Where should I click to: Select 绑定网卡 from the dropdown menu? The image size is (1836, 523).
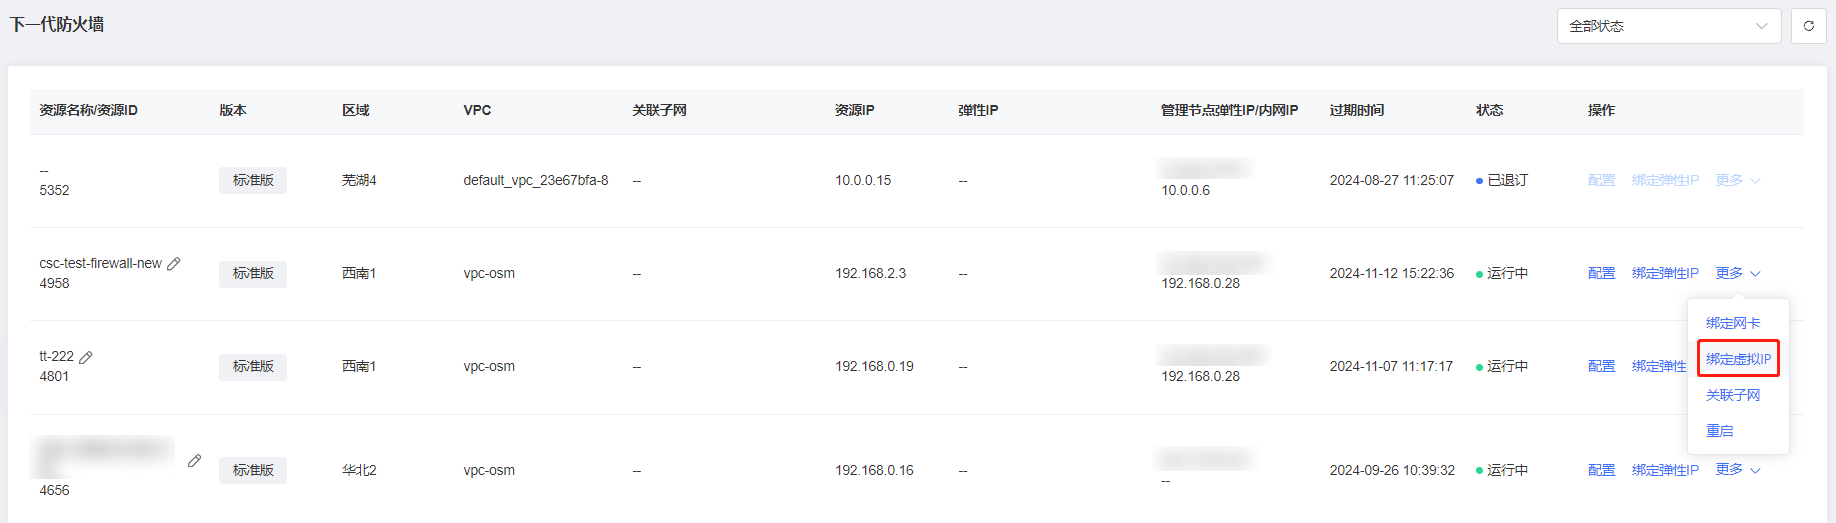tap(1733, 323)
